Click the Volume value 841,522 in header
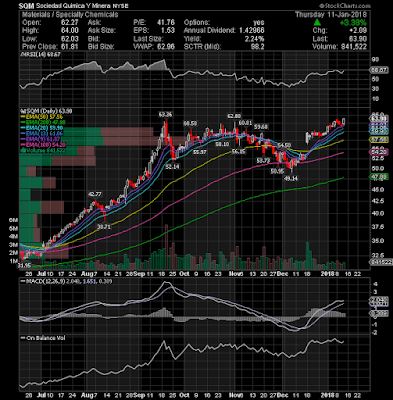This screenshot has height=400, width=393. pos(353,47)
